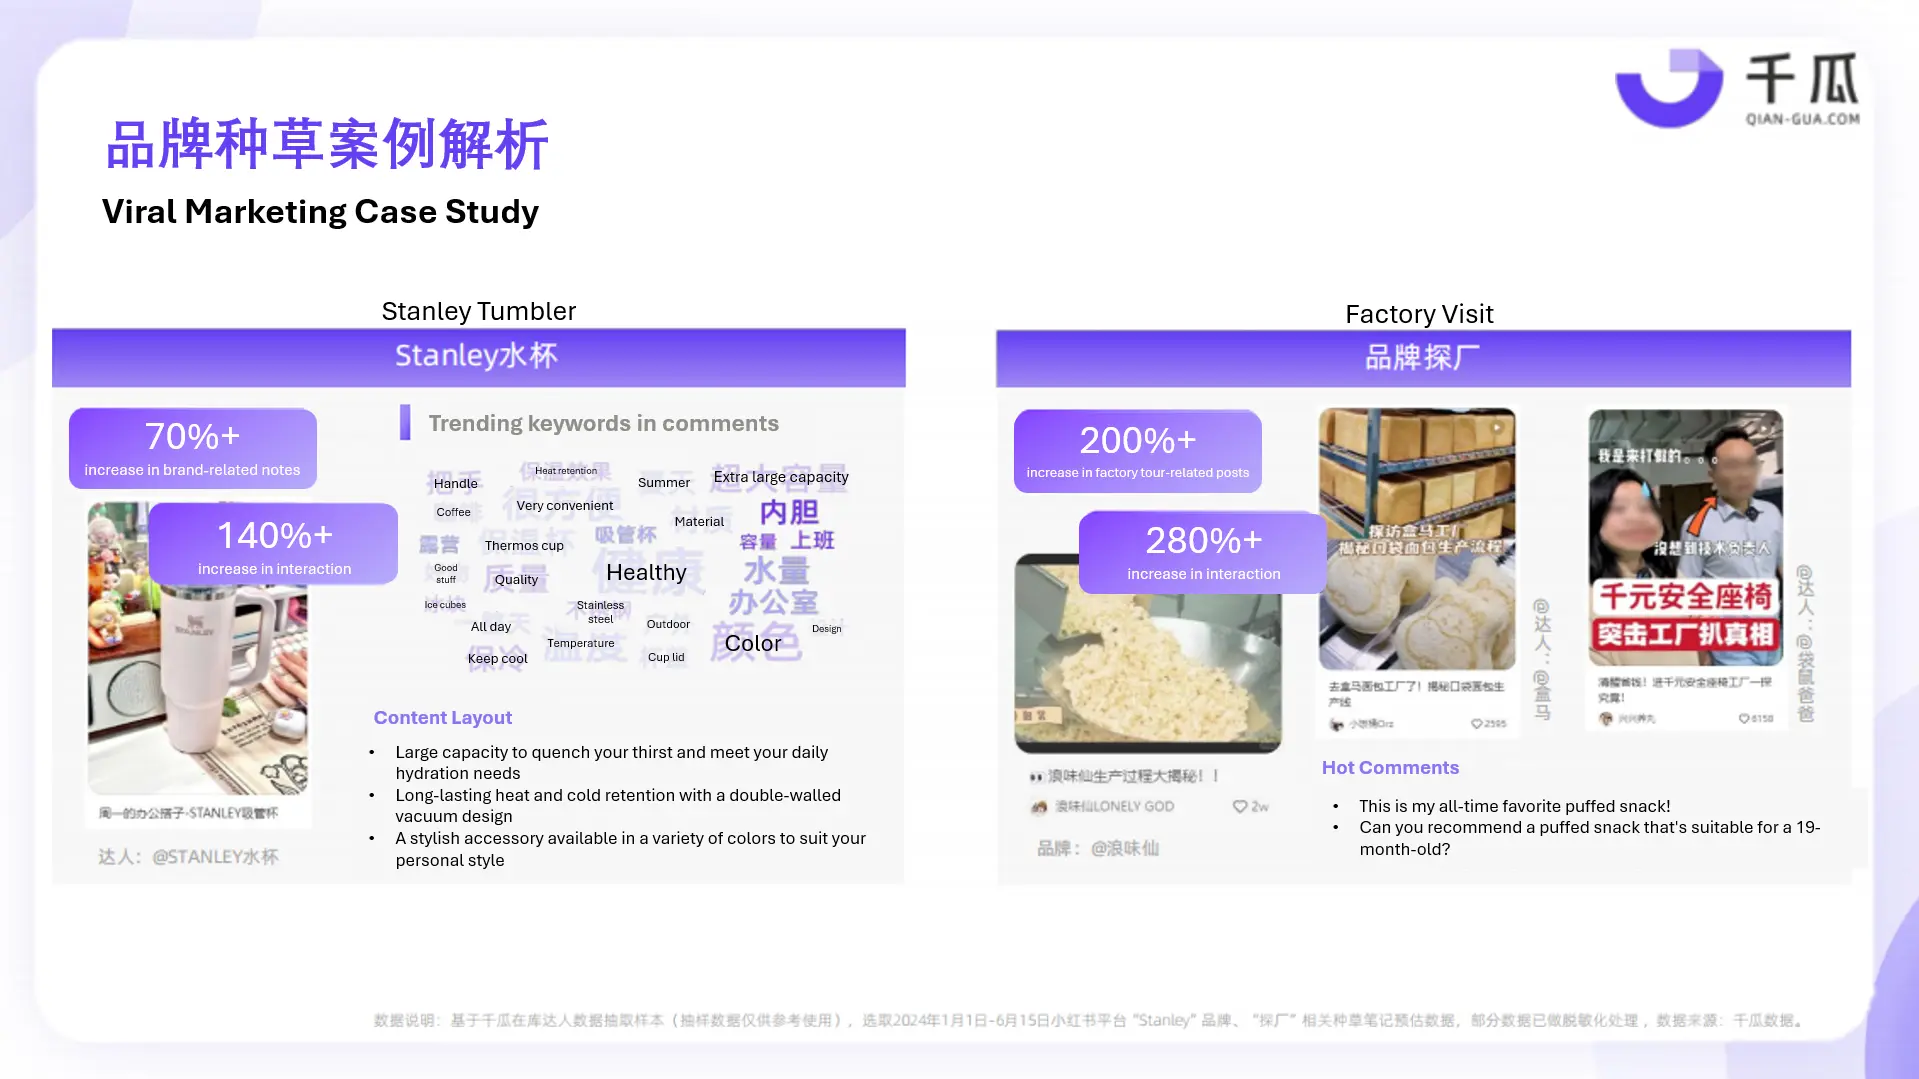
Task: Click the 'Quality' keyword
Action: (x=516, y=580)
